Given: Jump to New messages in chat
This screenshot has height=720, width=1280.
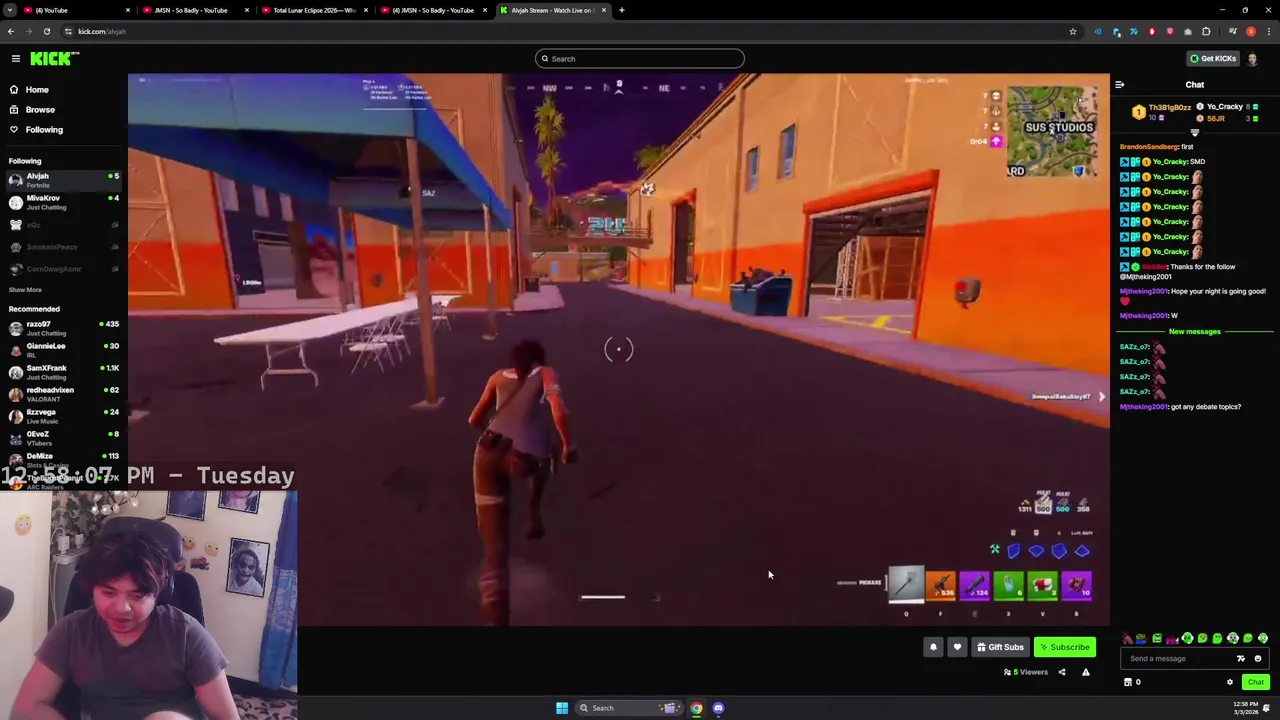Looking at the screenshot, I should pos(1194,332).
